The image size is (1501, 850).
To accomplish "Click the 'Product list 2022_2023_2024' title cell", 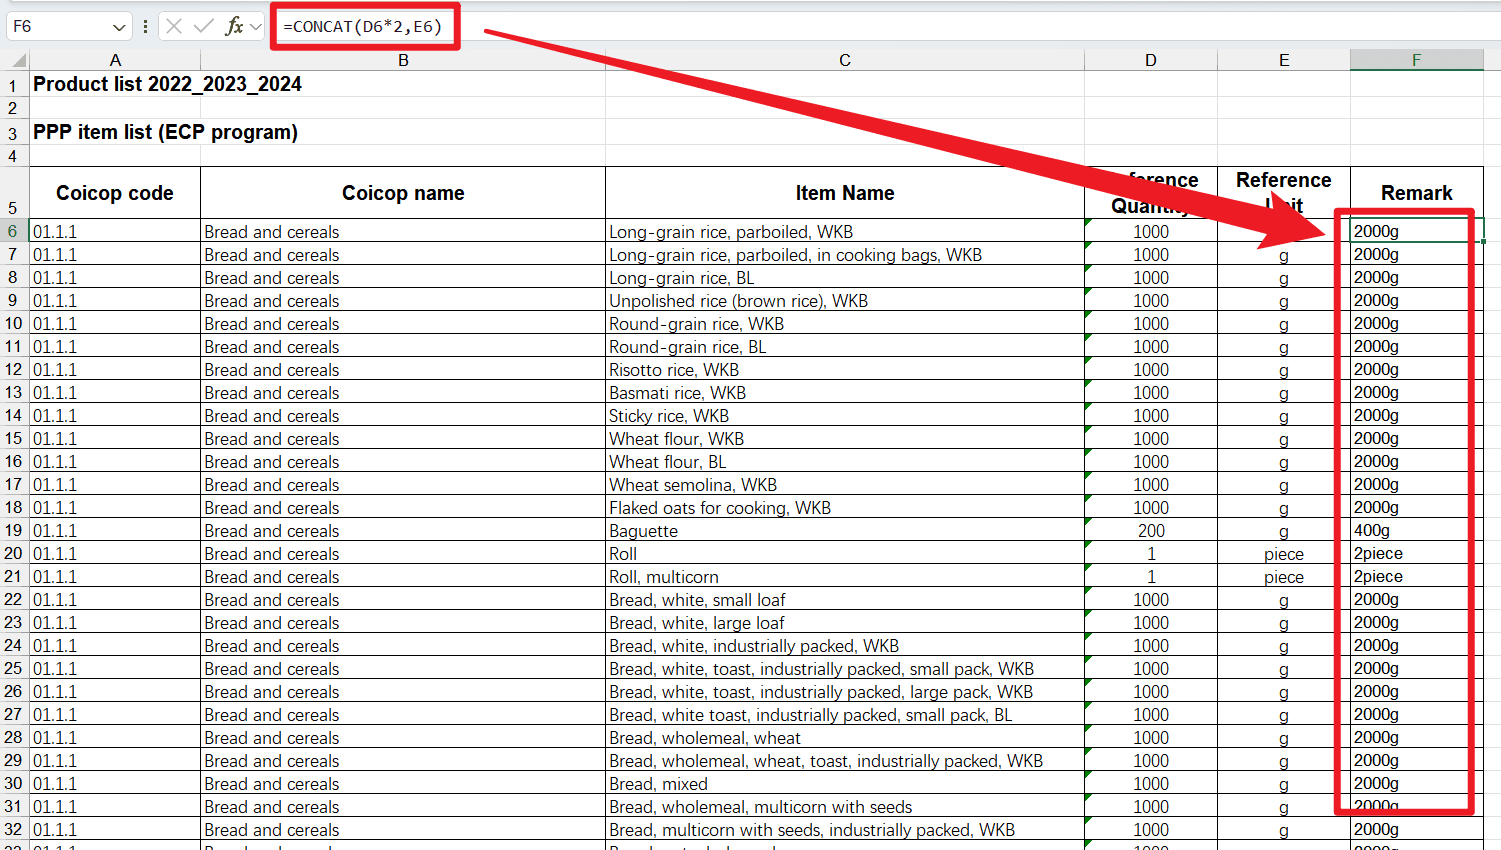I will (x=167, y=84).
